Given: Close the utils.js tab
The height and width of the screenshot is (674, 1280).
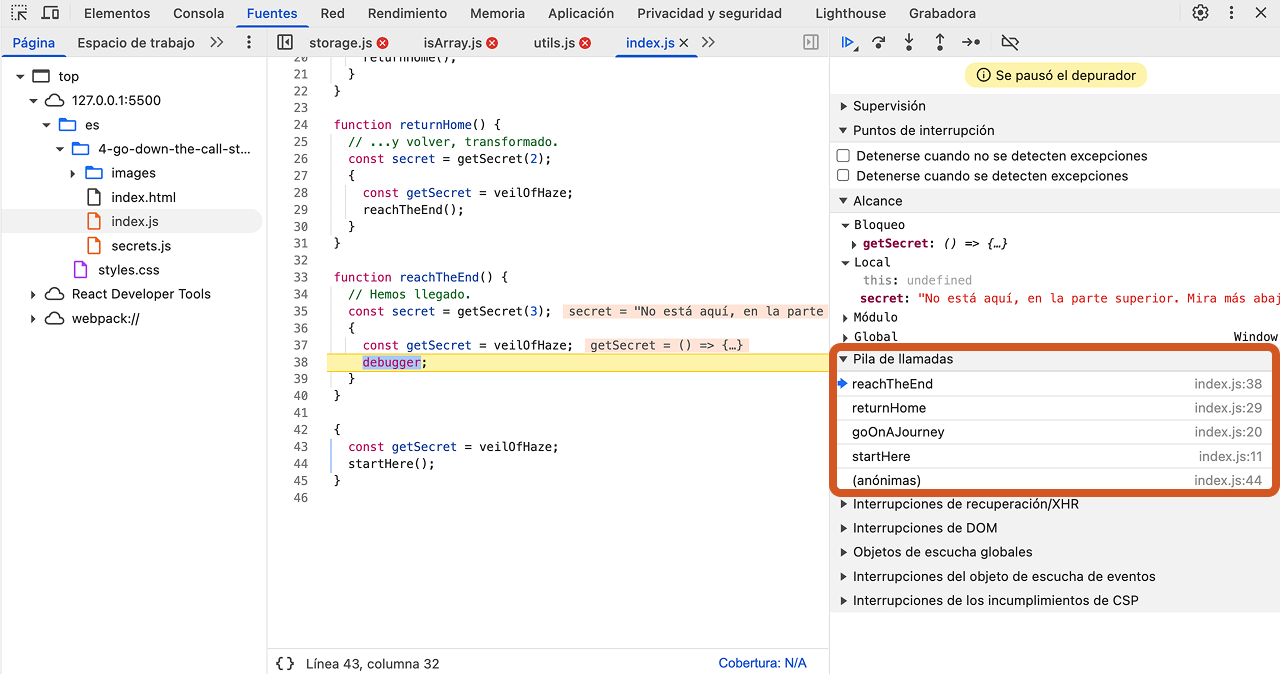Looking at the screenshot, I should point(585,43).
